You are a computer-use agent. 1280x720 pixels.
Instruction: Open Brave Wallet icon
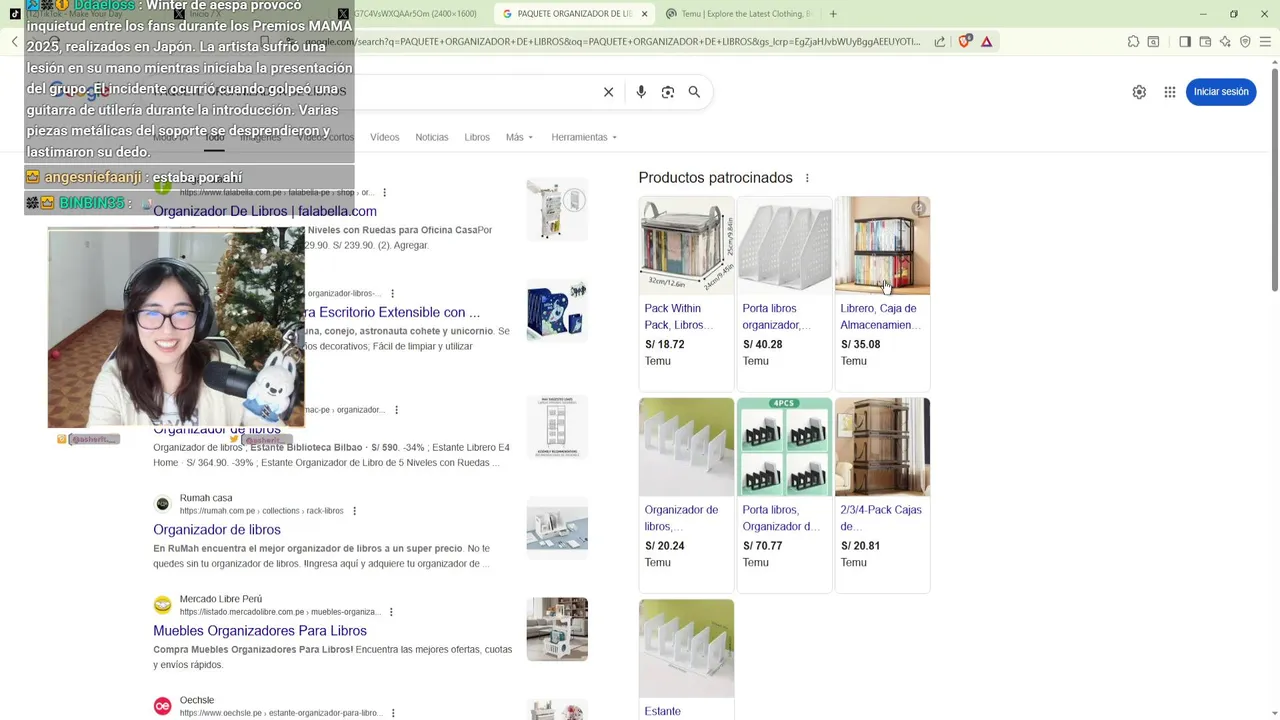click(x=1205, y=42)
